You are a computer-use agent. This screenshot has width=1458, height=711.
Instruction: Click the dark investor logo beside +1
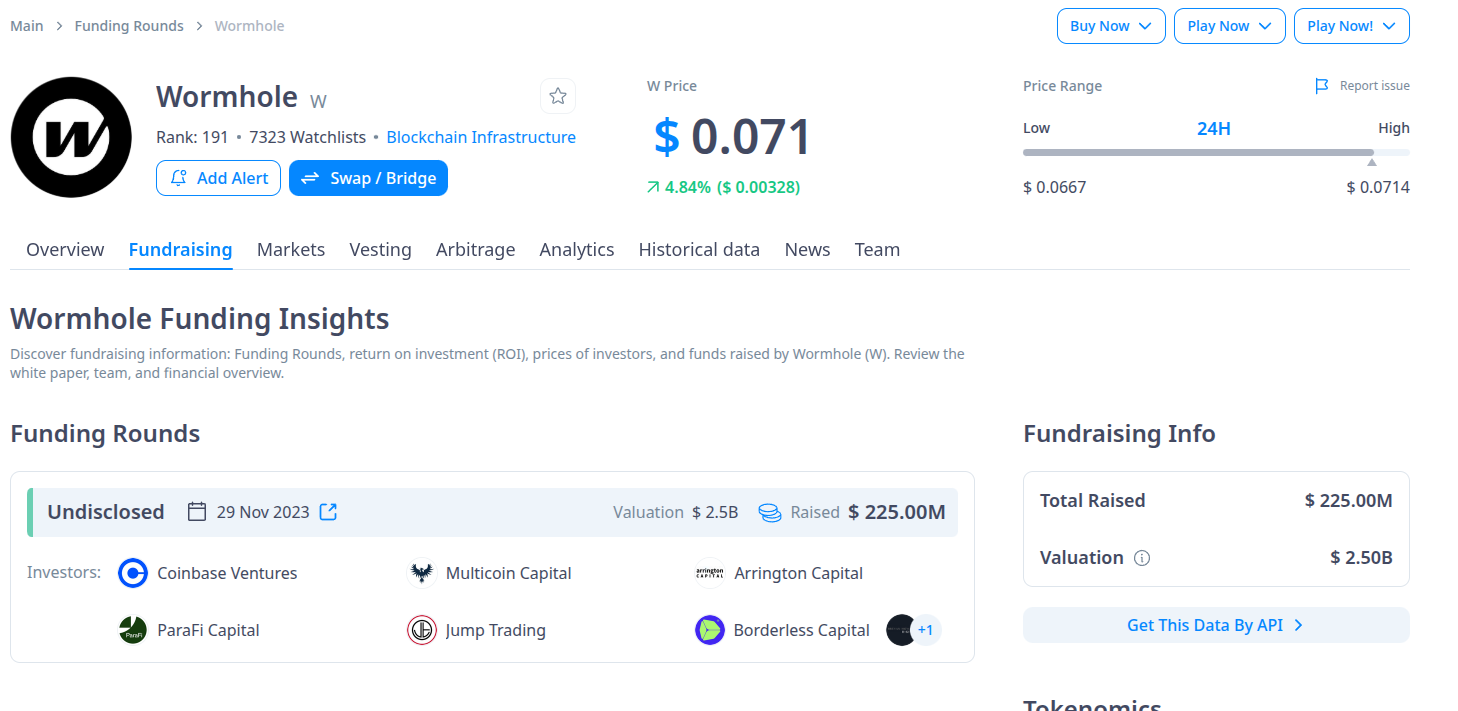(x=900, y=630)
